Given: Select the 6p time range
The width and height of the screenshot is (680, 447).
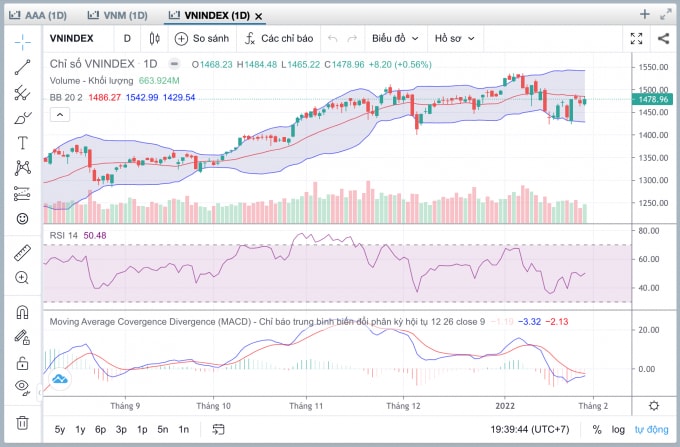Looking at the screenshot, I should [x=101, y=430].
